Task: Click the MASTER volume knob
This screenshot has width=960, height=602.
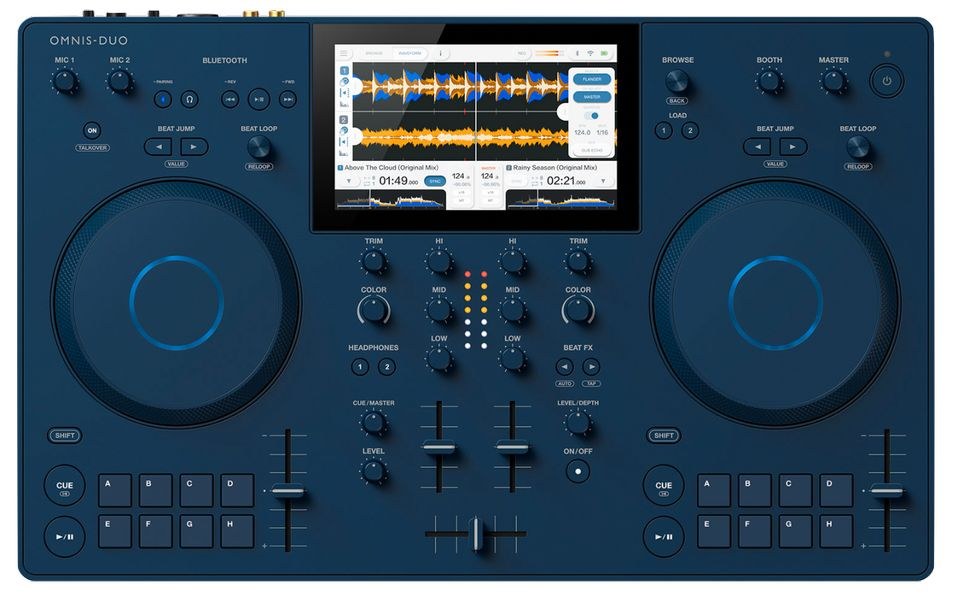Action: point(833,81)
